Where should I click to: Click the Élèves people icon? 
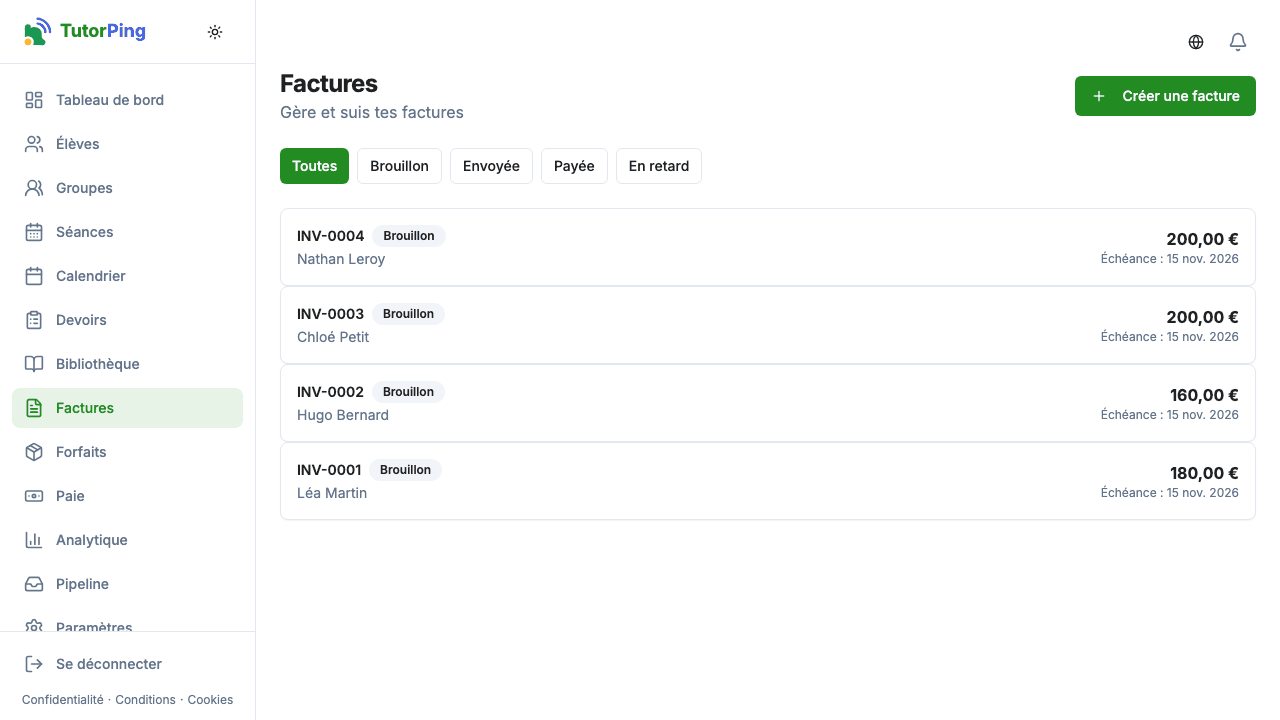[34, 144]
